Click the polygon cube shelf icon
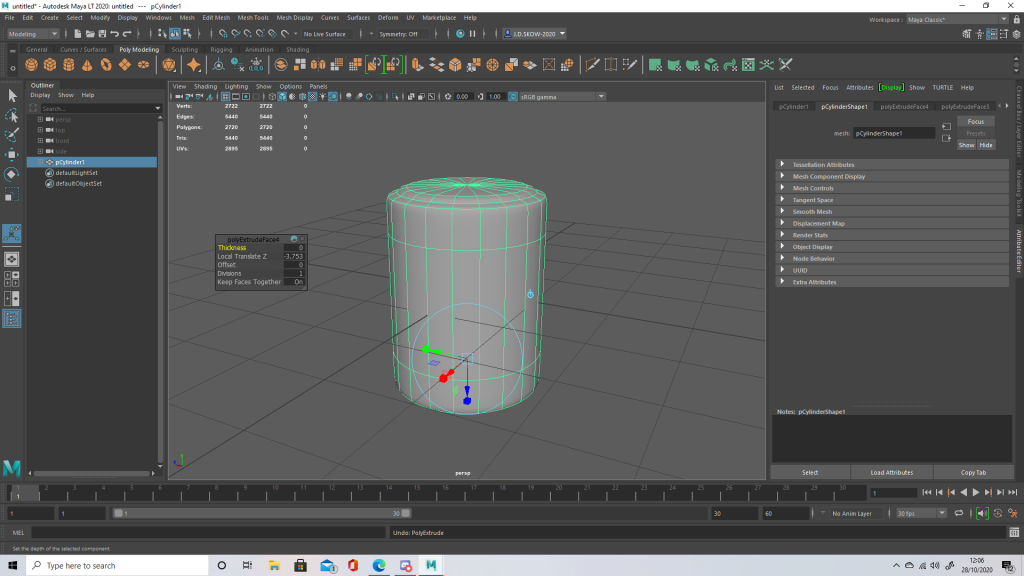Screen dimensions: 1024x576 click(51, 65)
